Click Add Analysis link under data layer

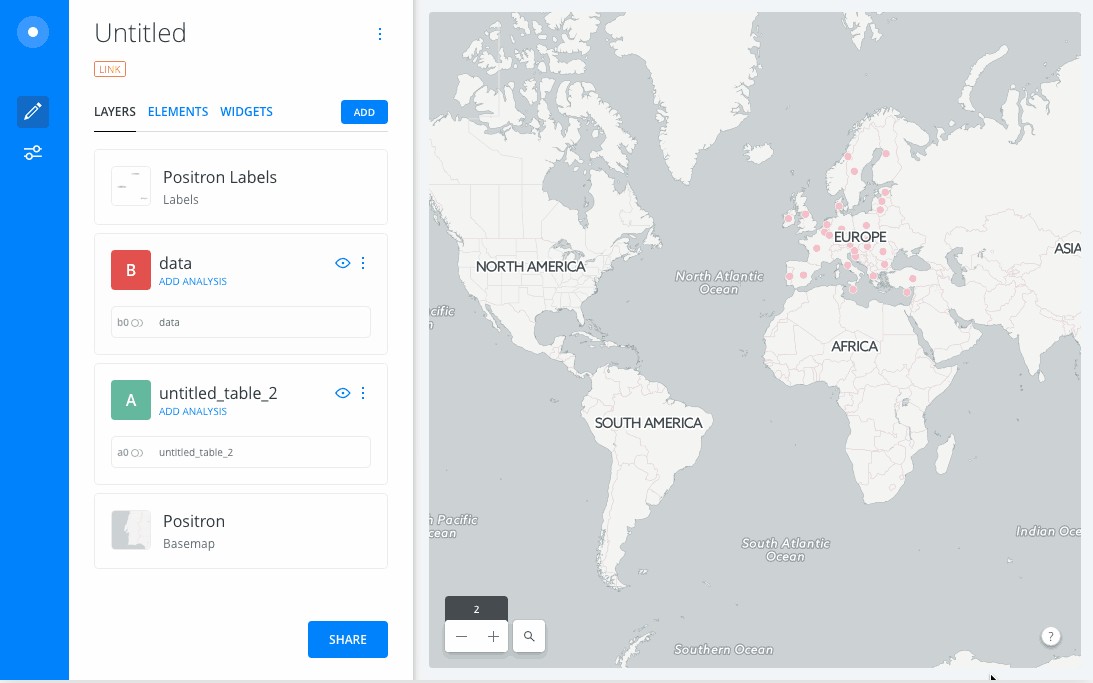pyautogui.click(x=193, y=282)
